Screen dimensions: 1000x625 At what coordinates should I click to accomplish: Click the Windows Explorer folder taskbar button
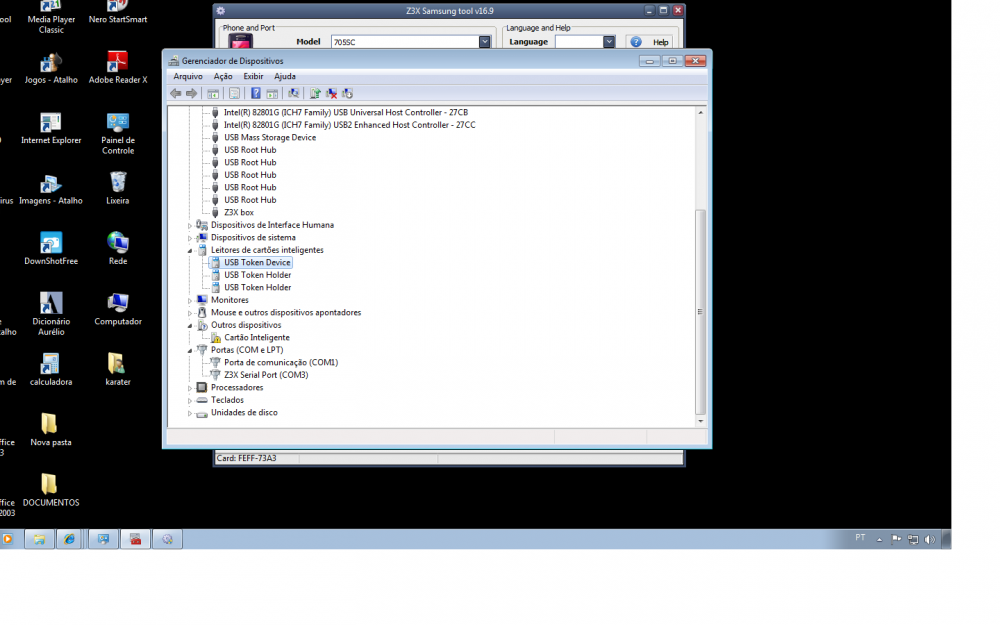tap(39, 540)
